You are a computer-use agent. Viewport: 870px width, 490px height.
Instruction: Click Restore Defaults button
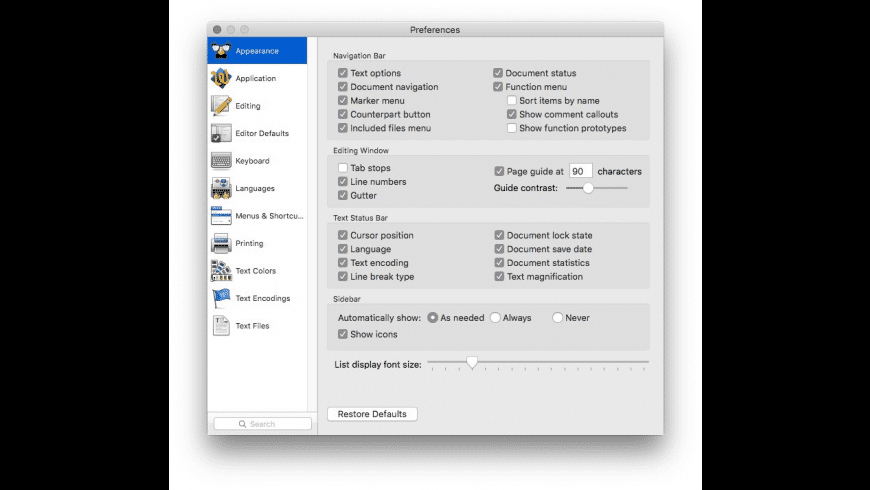[372, 414]
